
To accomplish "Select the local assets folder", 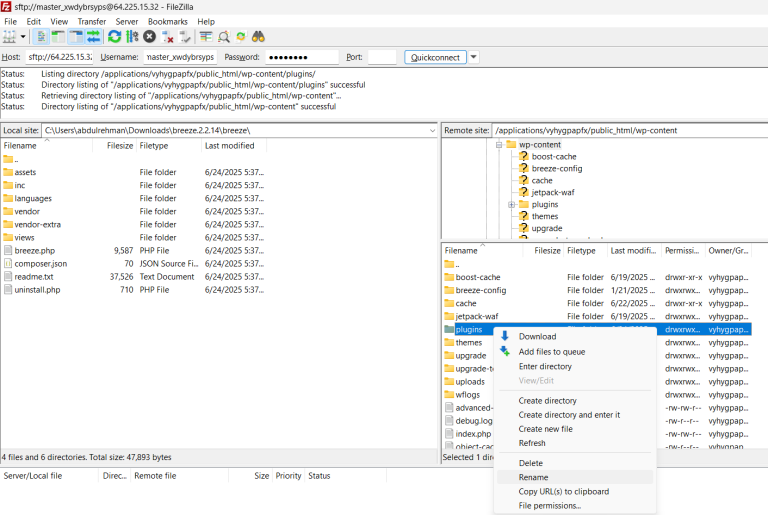I will coord(25,172).
